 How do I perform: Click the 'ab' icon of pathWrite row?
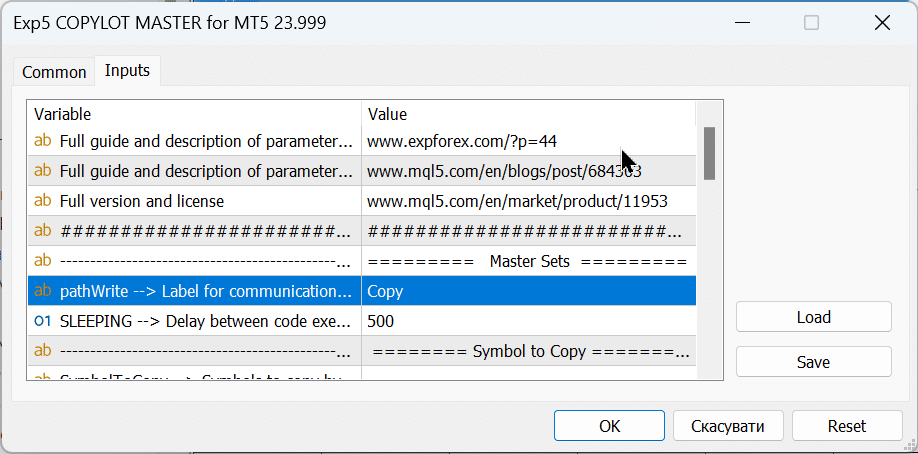click(x=43, y=291)
